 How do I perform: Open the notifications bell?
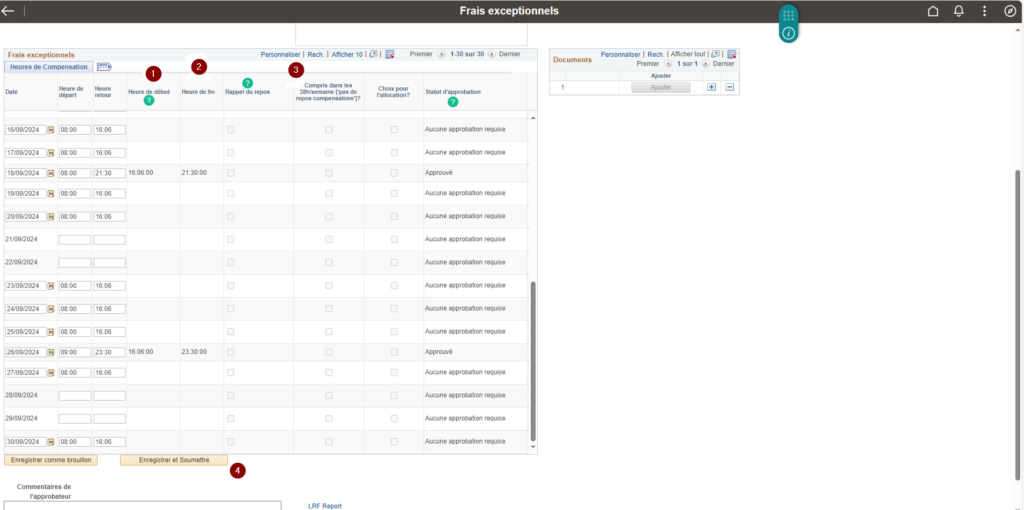(x=959, y=11)
